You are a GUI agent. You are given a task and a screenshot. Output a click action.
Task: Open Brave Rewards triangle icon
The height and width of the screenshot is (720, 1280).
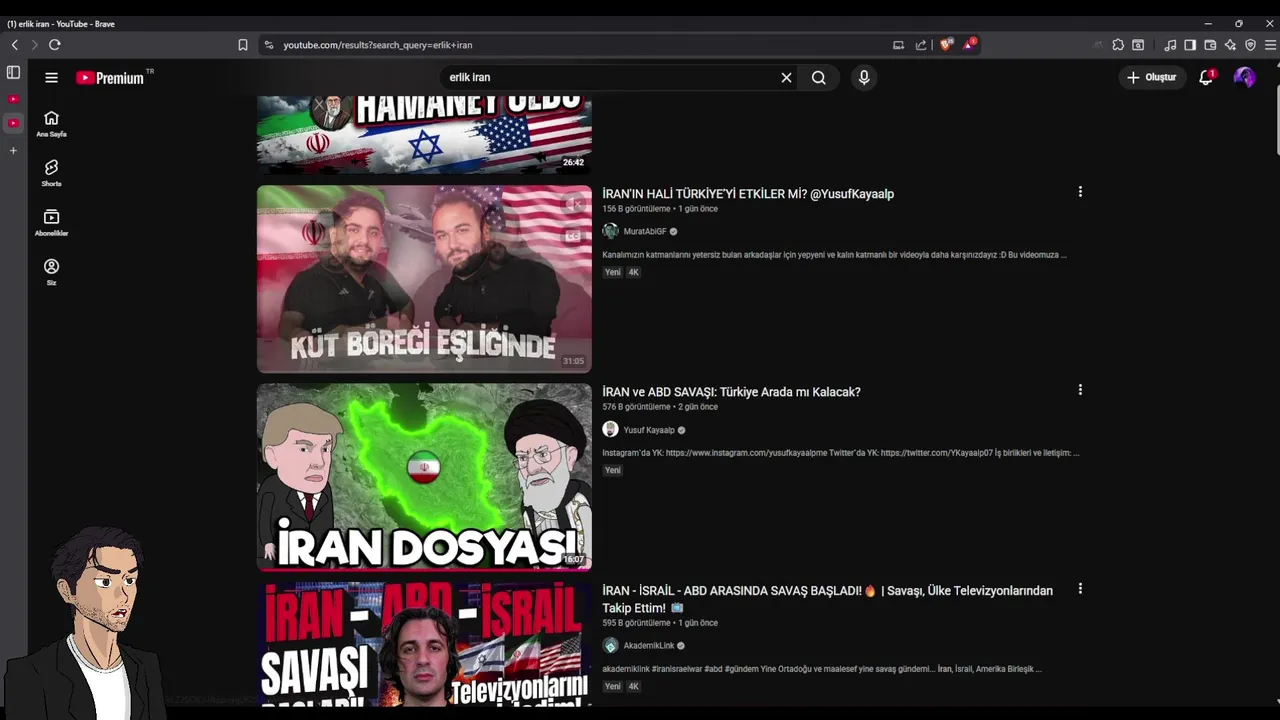coord(970,44)
